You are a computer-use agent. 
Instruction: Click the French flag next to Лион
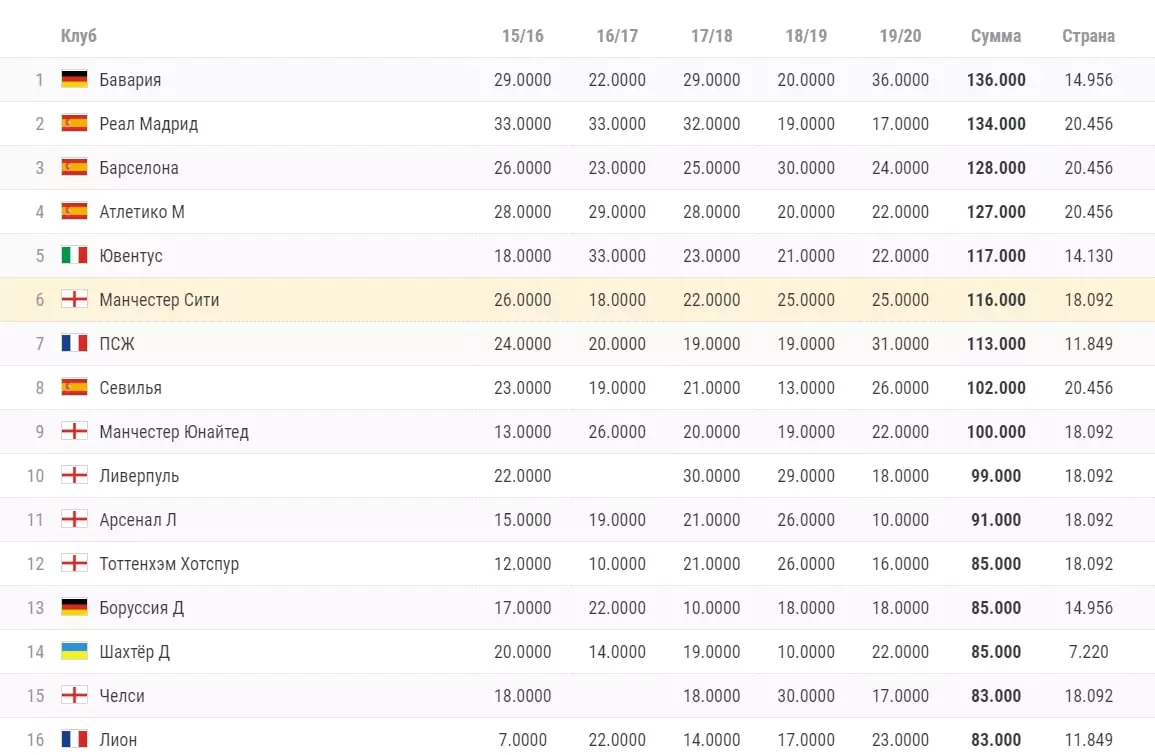[x=74, y=739]
